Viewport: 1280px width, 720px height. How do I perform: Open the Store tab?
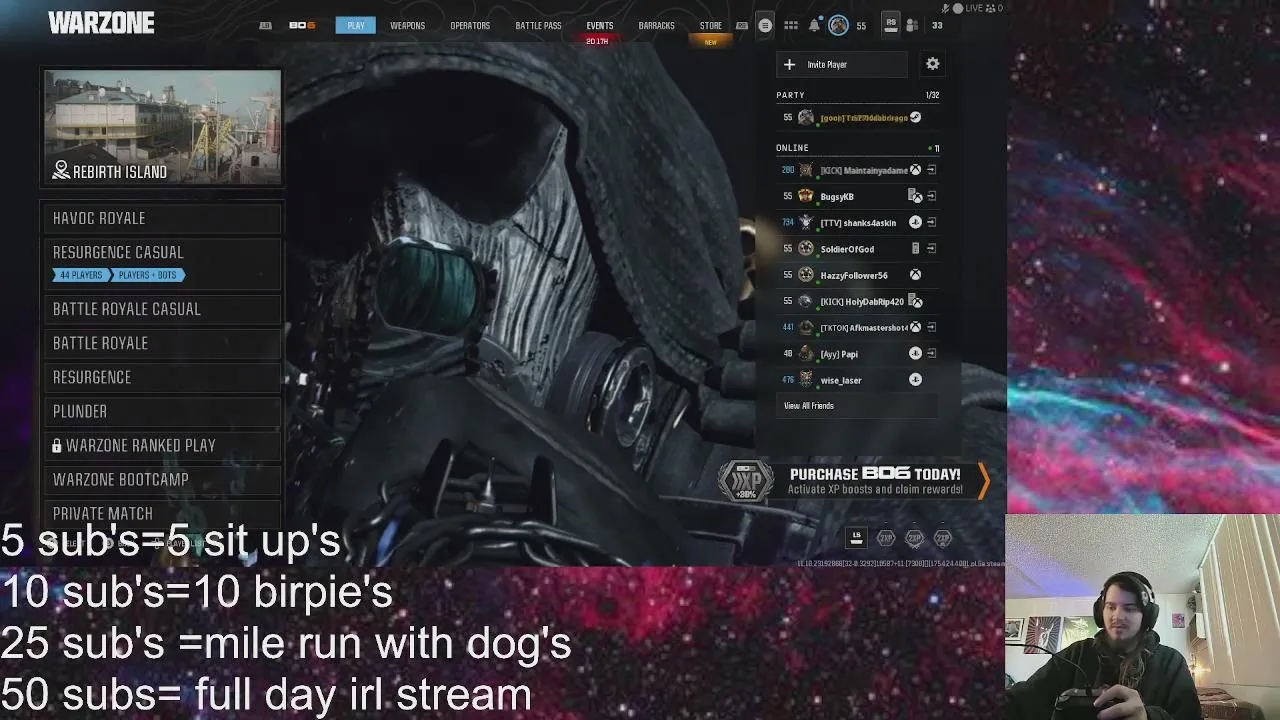(x=711, y=25)
